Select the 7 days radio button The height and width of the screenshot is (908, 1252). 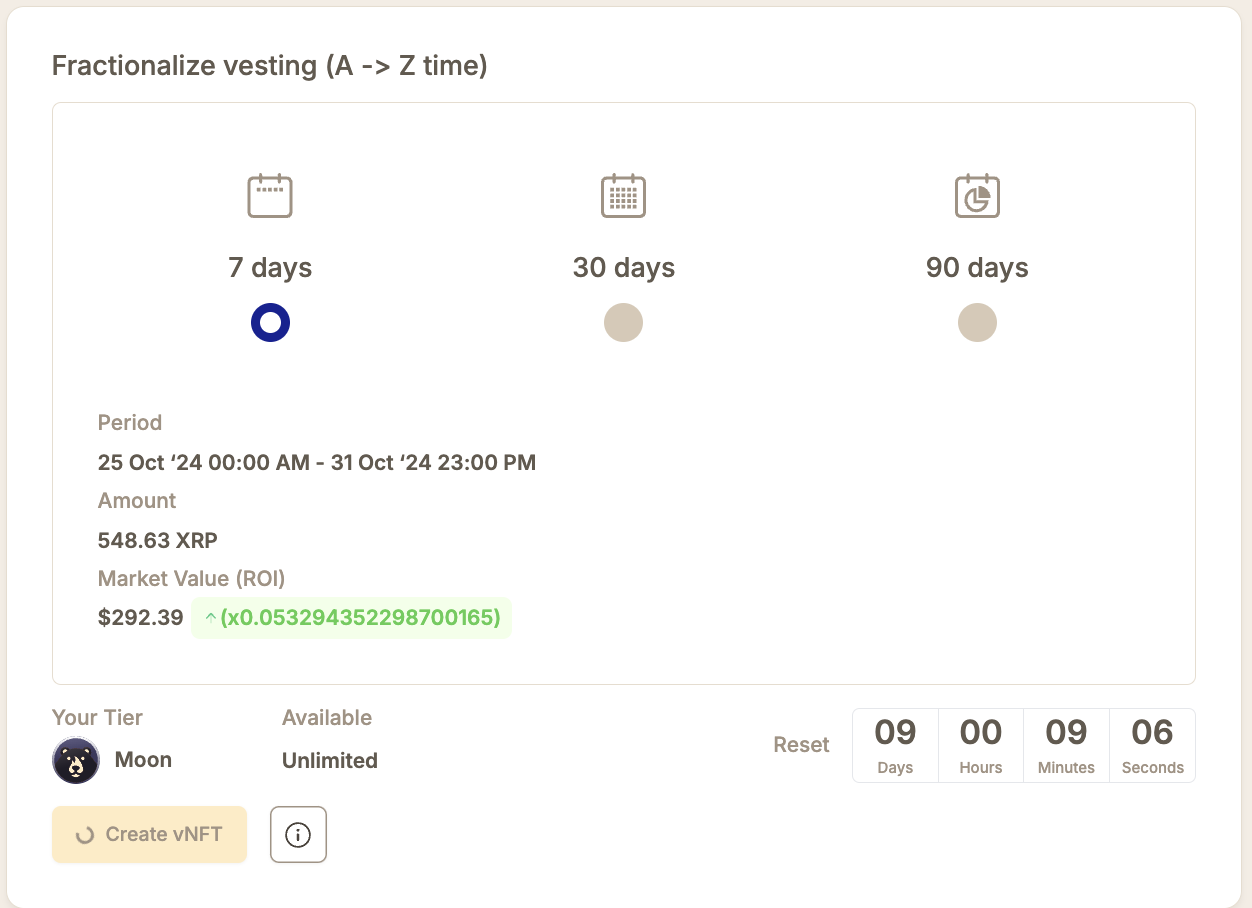click(270, 324)
